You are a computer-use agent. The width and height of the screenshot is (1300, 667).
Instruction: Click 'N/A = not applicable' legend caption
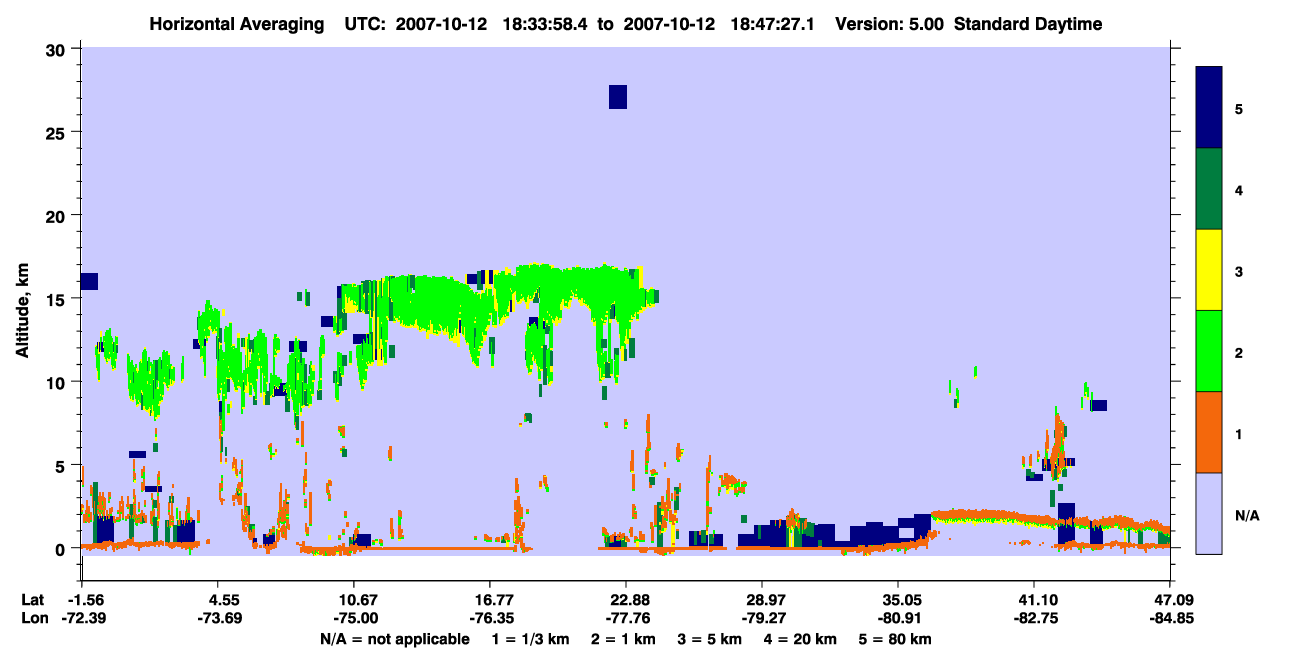(x=394, y=639)
